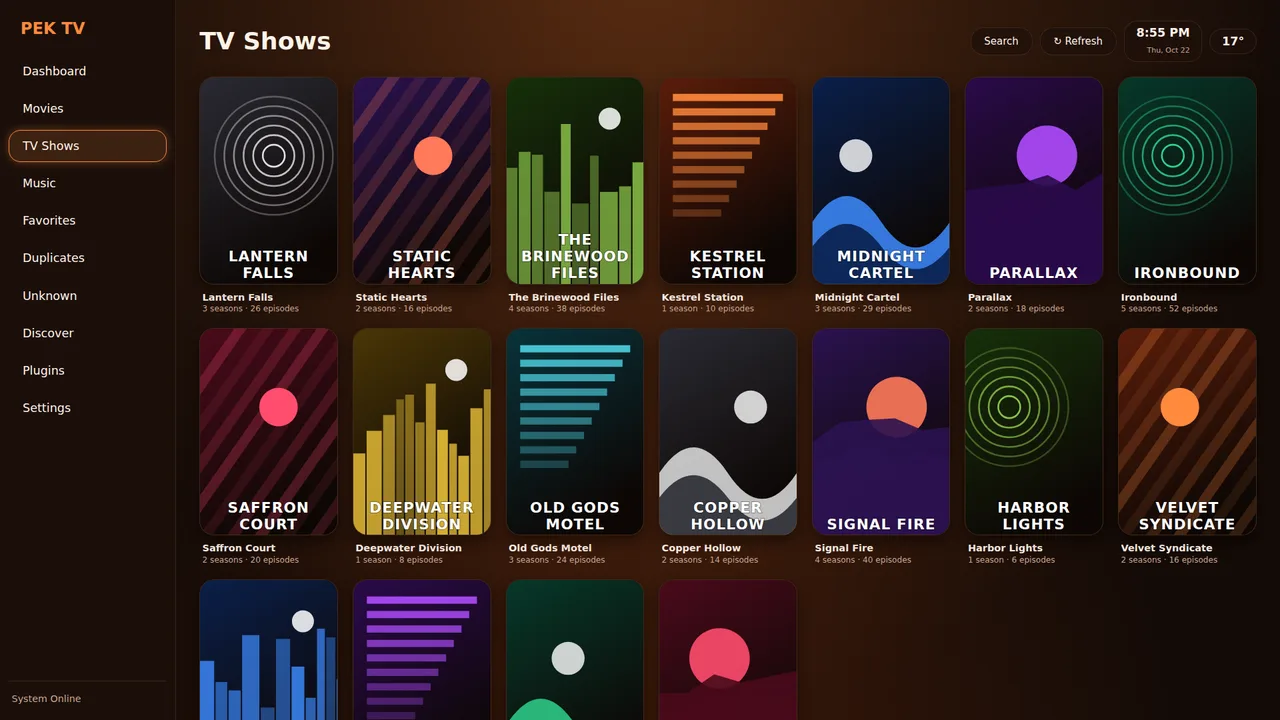The width and height of the screenshot is (1280, 720).
Task: Open the Signal Fire poster
Action: (x=881, y=432)
